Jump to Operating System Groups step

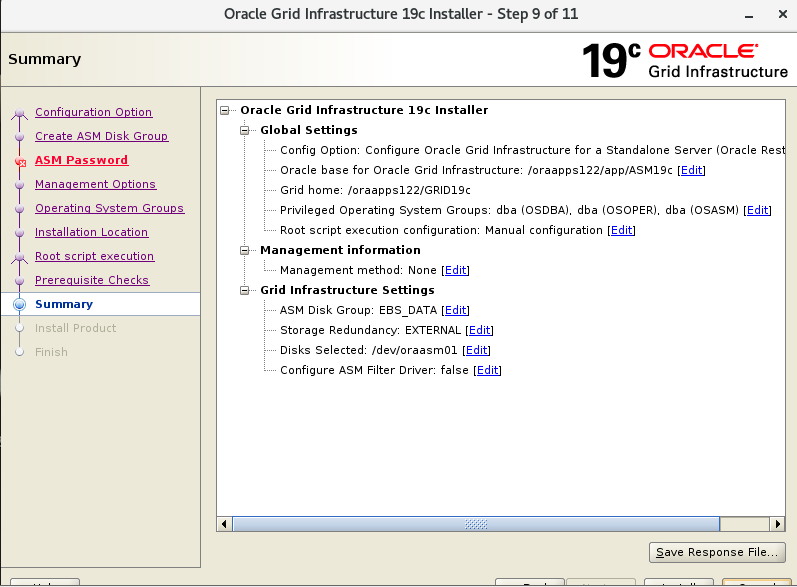click(109, 208)
